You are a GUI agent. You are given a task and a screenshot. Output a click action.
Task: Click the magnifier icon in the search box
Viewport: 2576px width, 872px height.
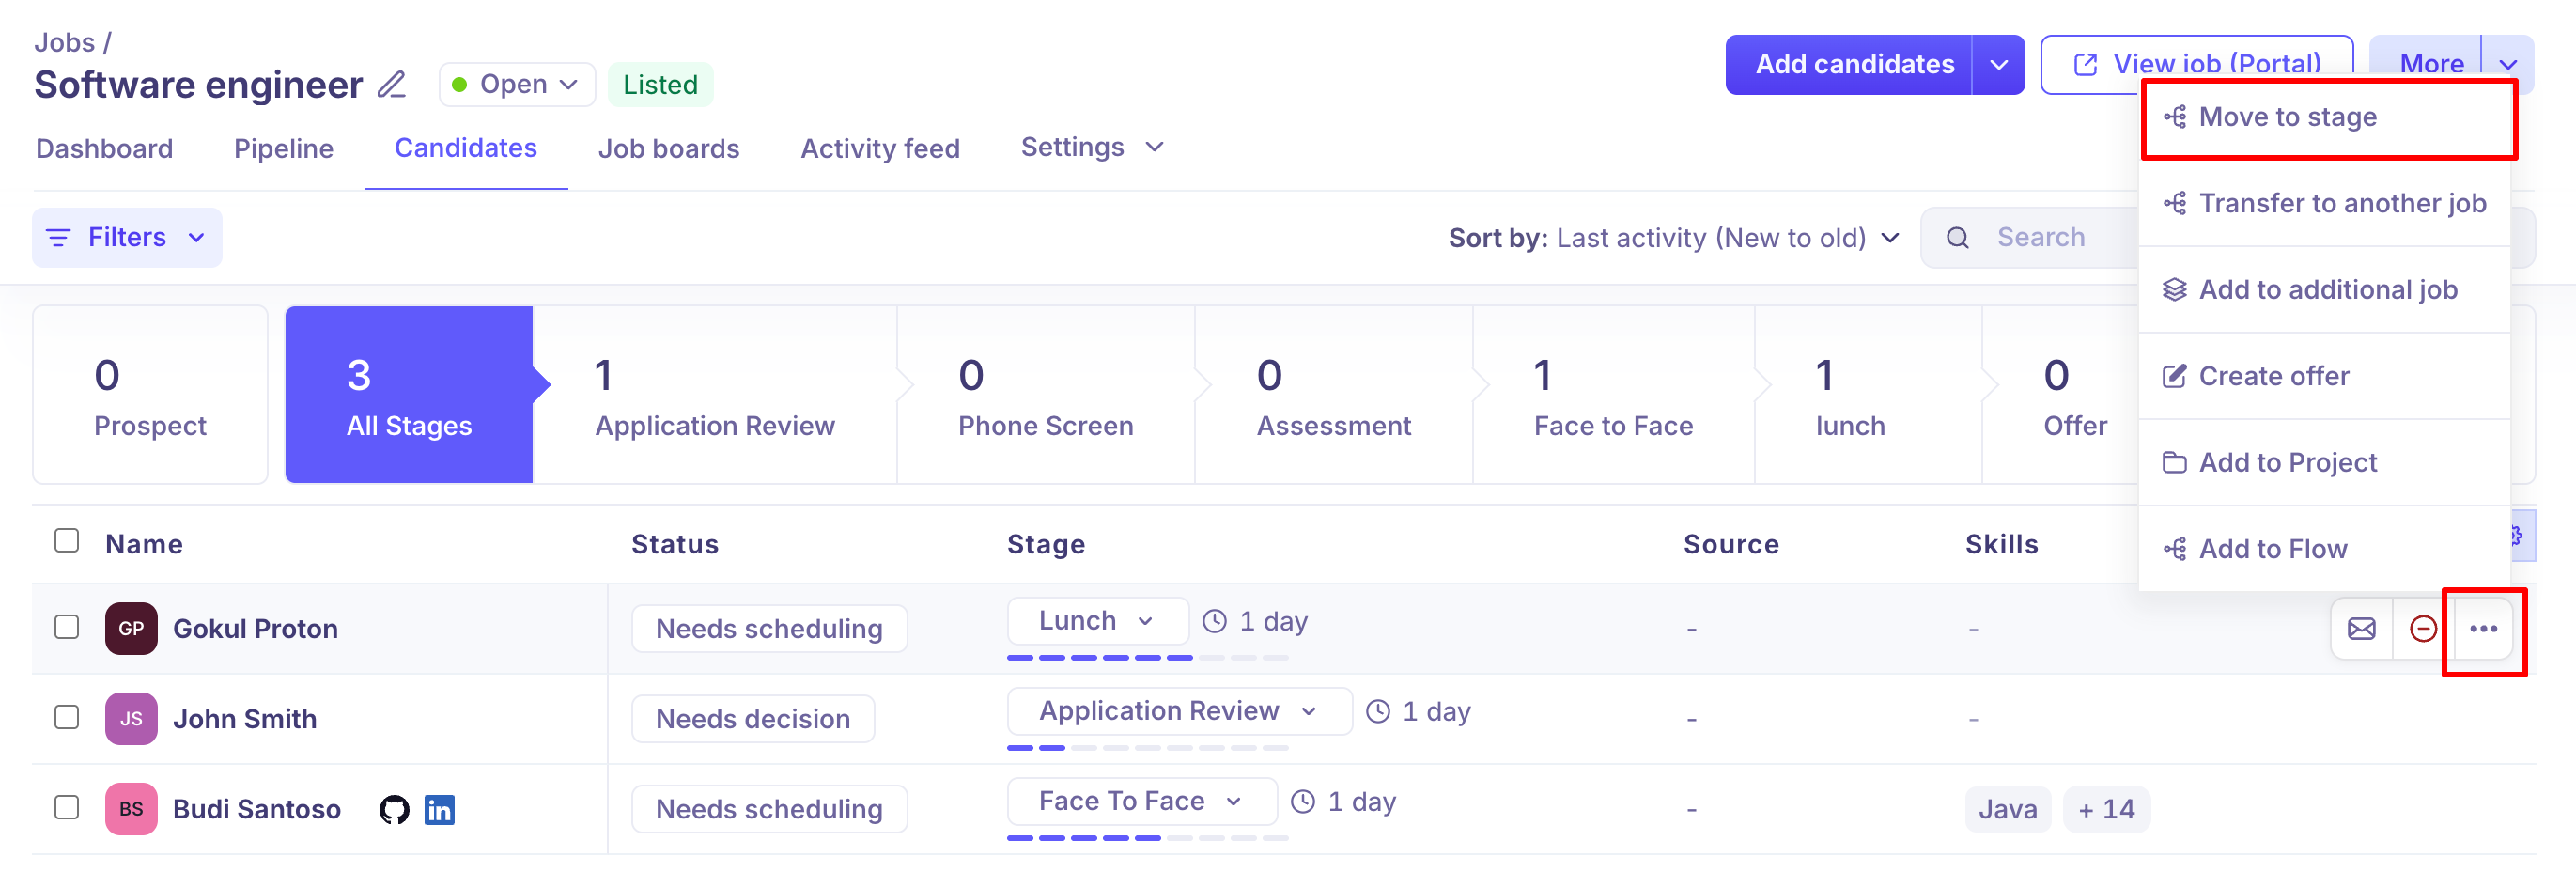point(1957,238)
